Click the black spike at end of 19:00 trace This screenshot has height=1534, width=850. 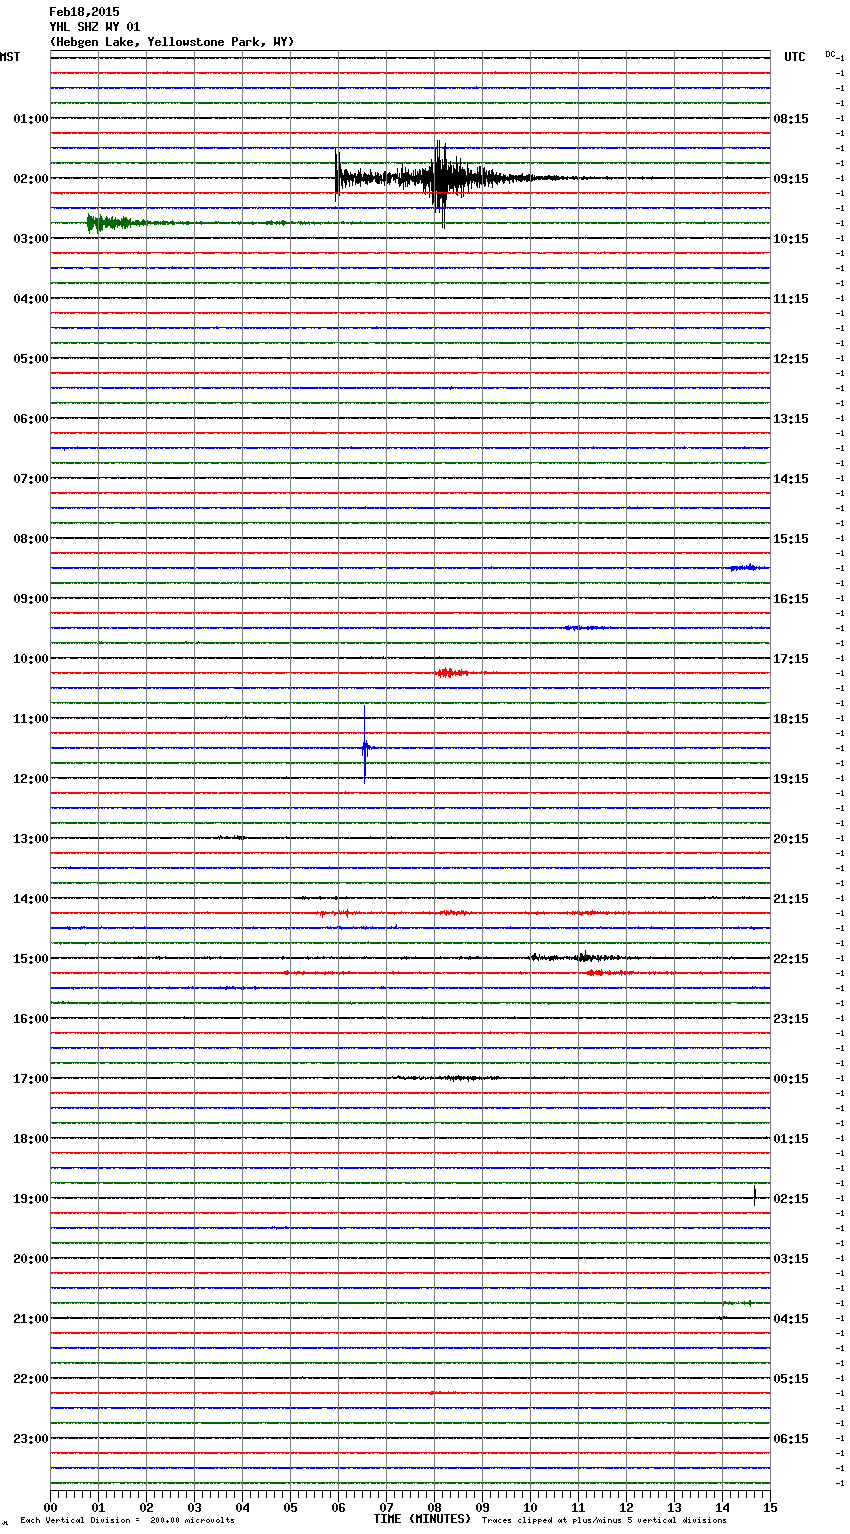click(754, 1195)
